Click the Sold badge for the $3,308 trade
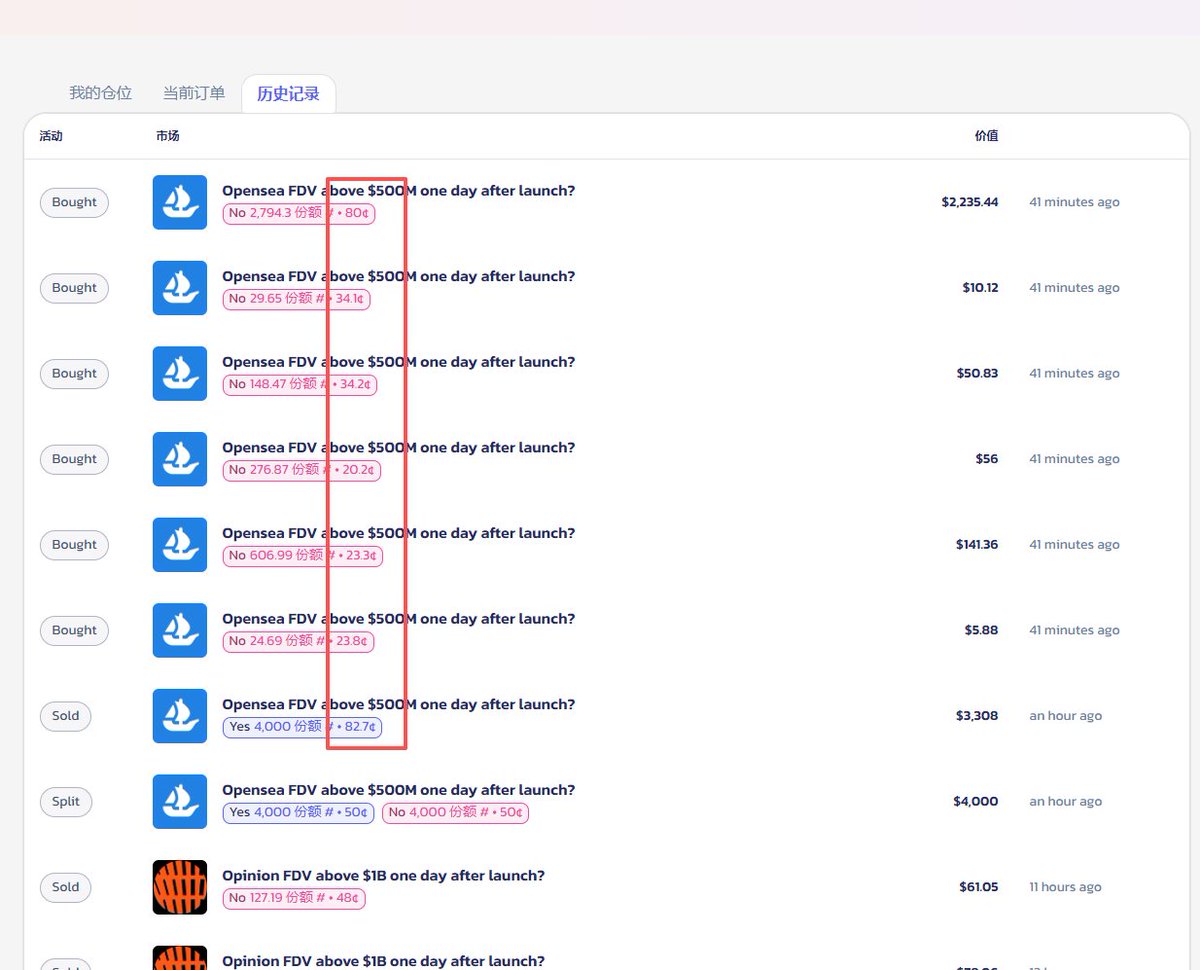This screenshot has height=970, width=1200. 66,716
